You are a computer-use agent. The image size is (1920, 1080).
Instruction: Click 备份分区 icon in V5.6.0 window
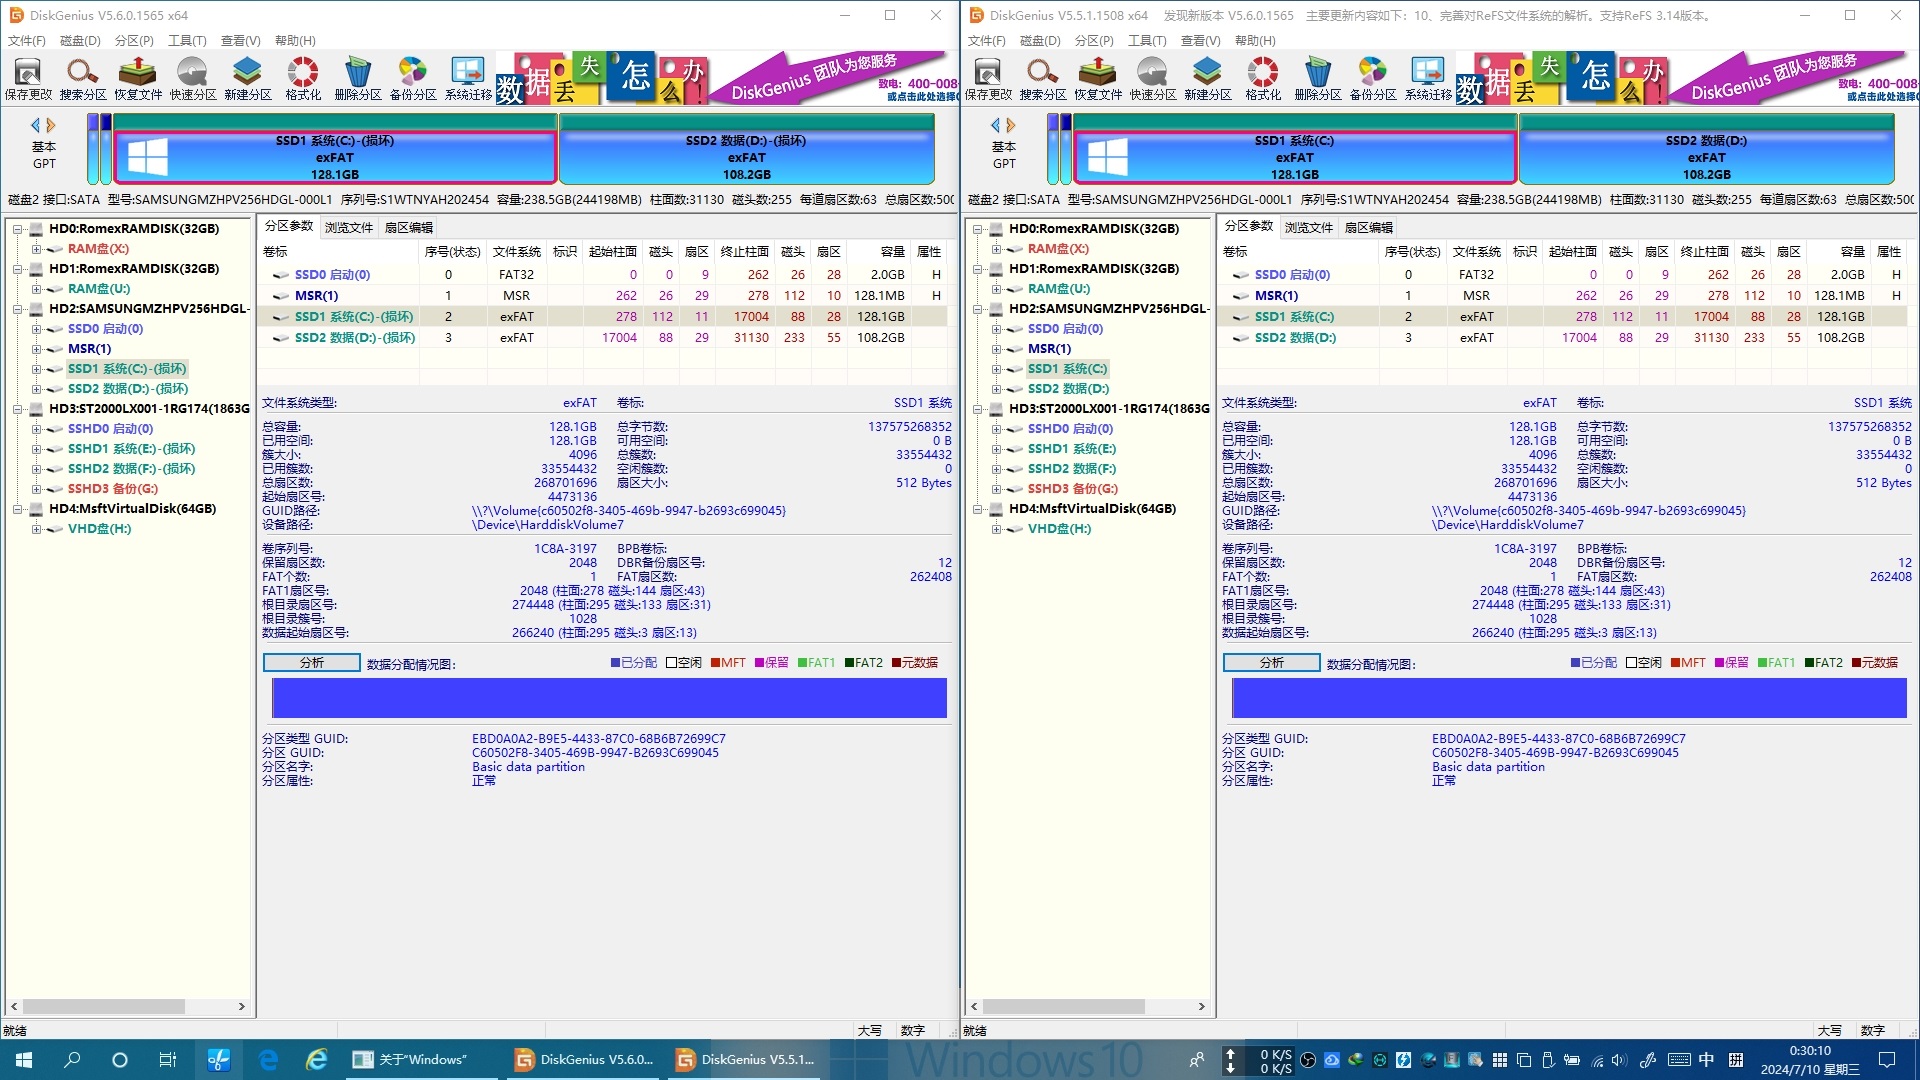[x=413, y=79]
